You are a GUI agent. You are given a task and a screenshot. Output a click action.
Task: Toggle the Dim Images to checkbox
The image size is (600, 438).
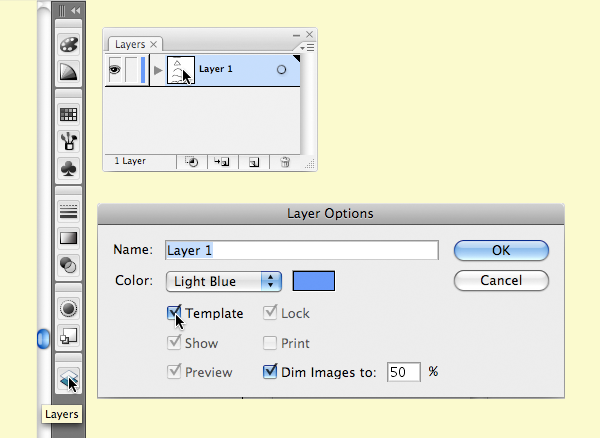(270, 372)
